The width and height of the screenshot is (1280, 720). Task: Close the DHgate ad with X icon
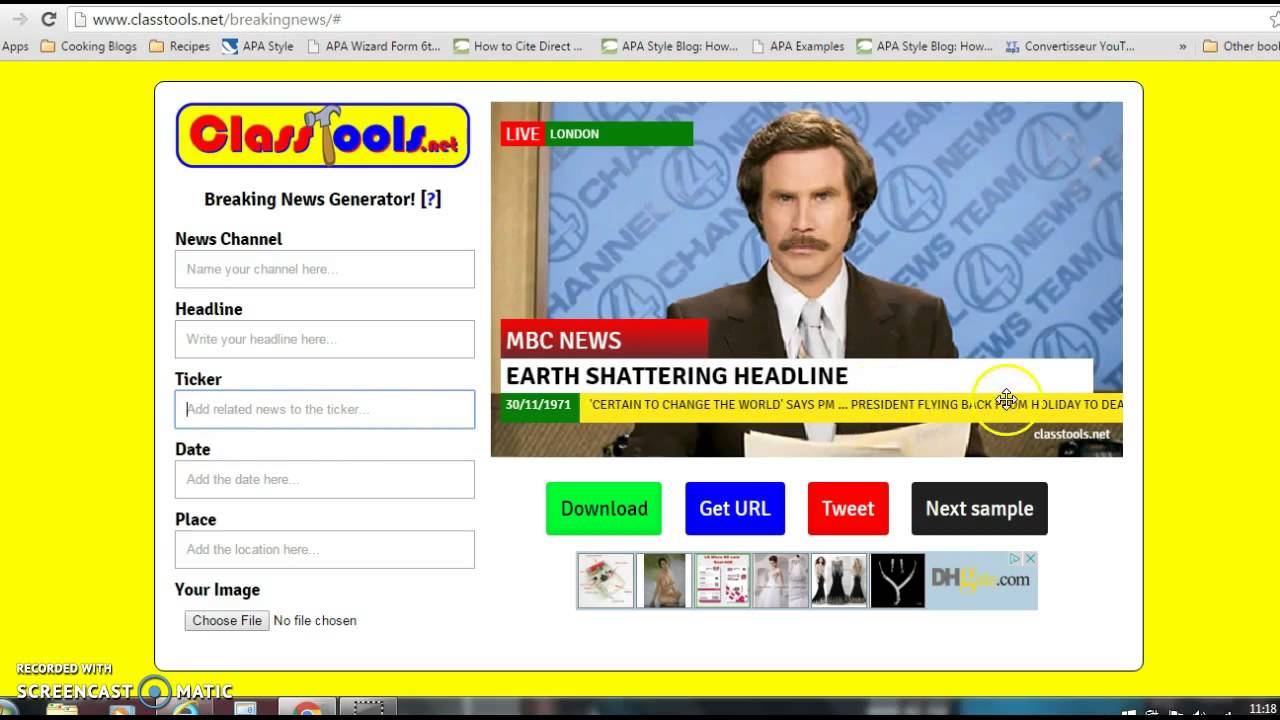click(1030, 559)
